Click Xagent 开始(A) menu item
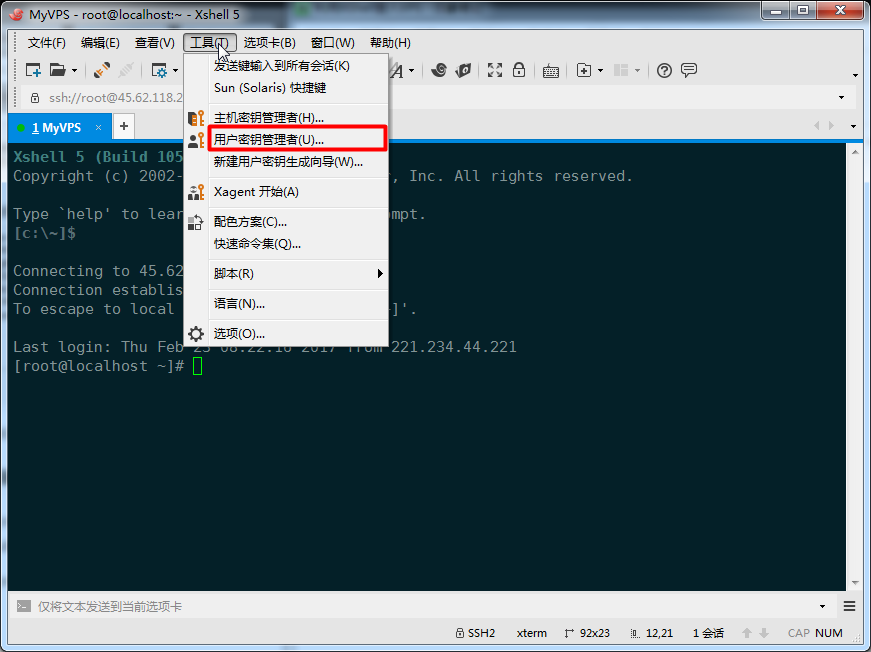Viewport: 871px width, 652px height. click(x=287, y=192)
